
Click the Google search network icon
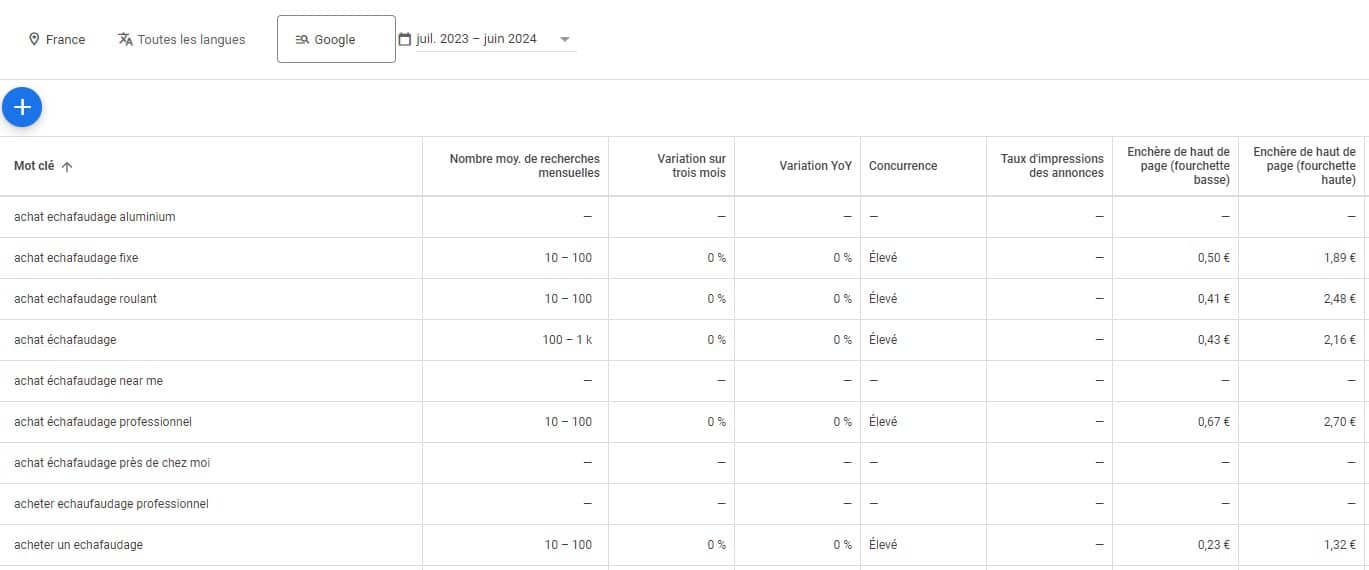pyautogui.click(x=302, y=40)
